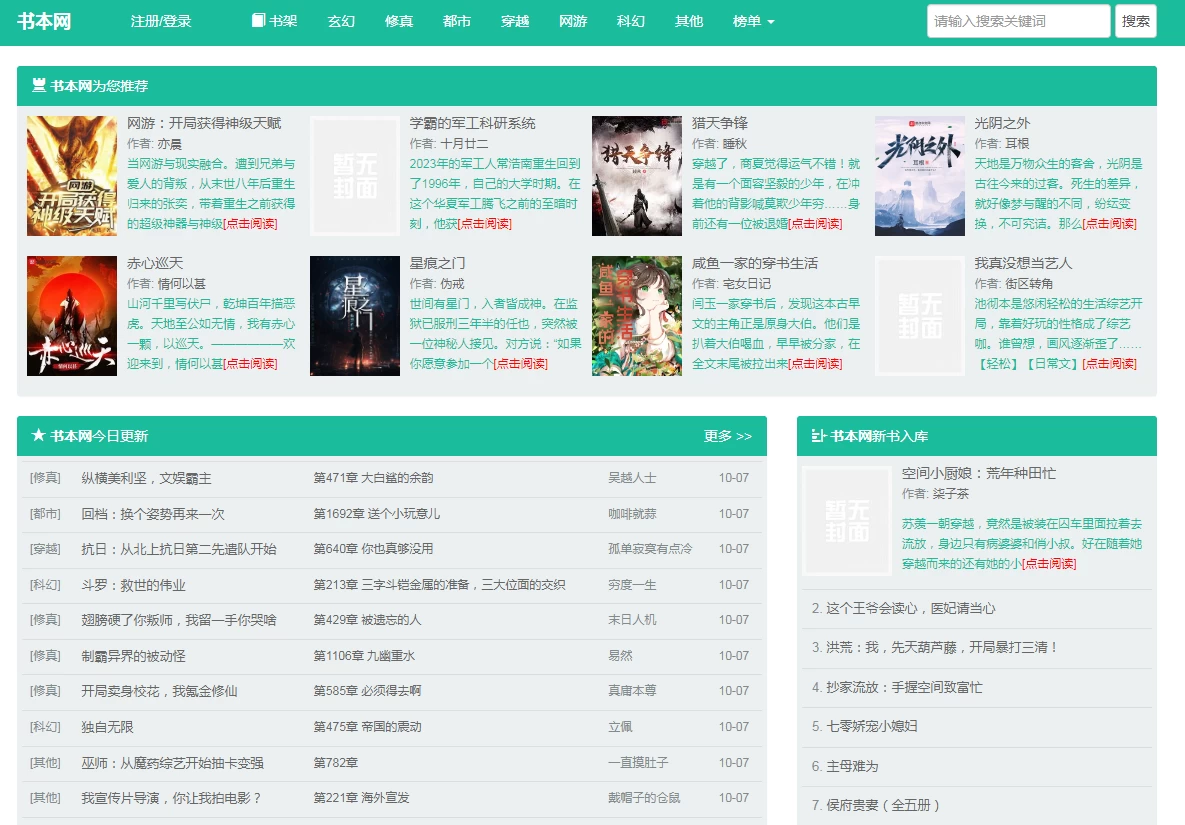Open the book 斗罗：救世的伟业
The image size is (1185, 825).
[133, 585]
